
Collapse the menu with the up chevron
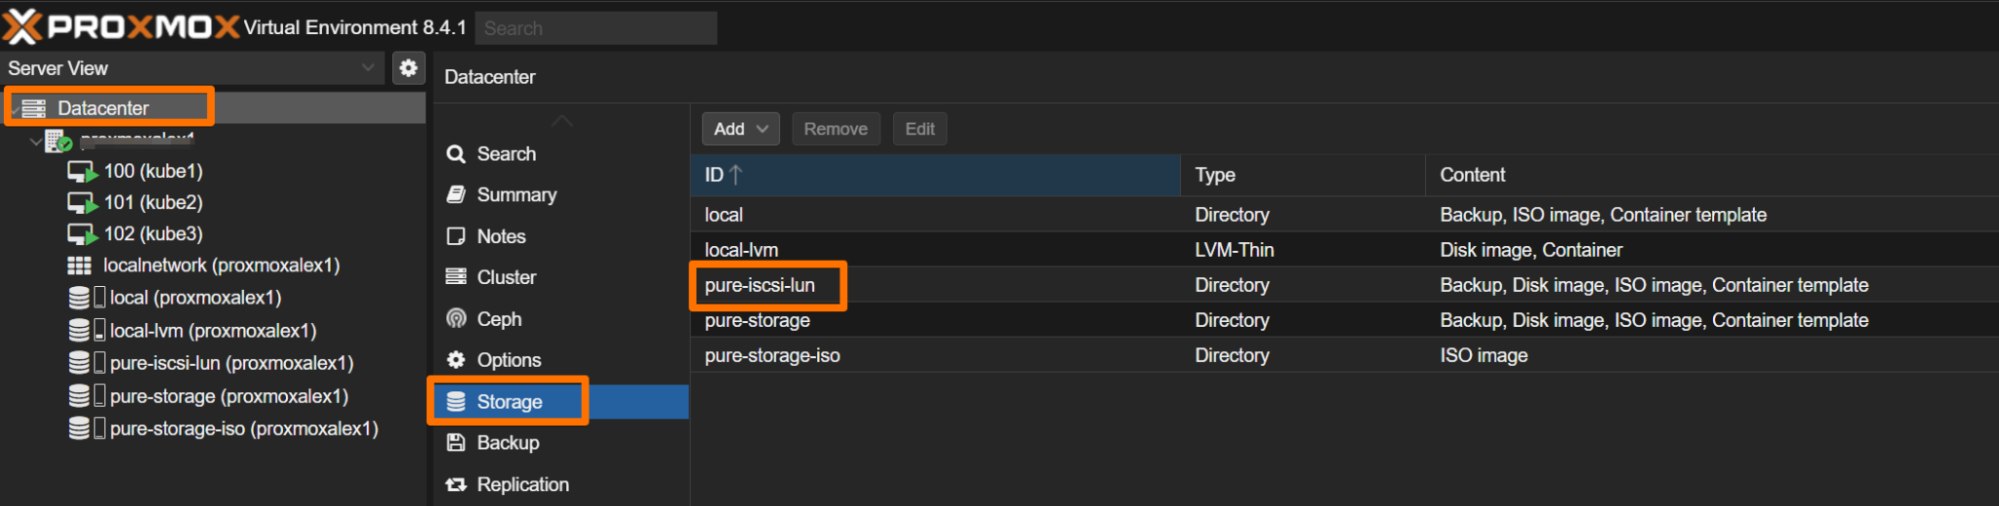(x=562, y=121)
